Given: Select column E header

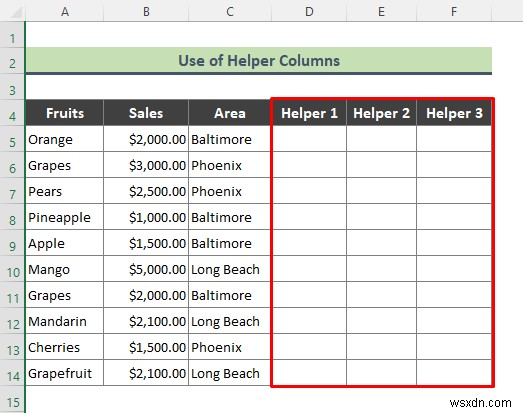Looking at the screenshot, I should pyautogui.click(x=382, y=11).
